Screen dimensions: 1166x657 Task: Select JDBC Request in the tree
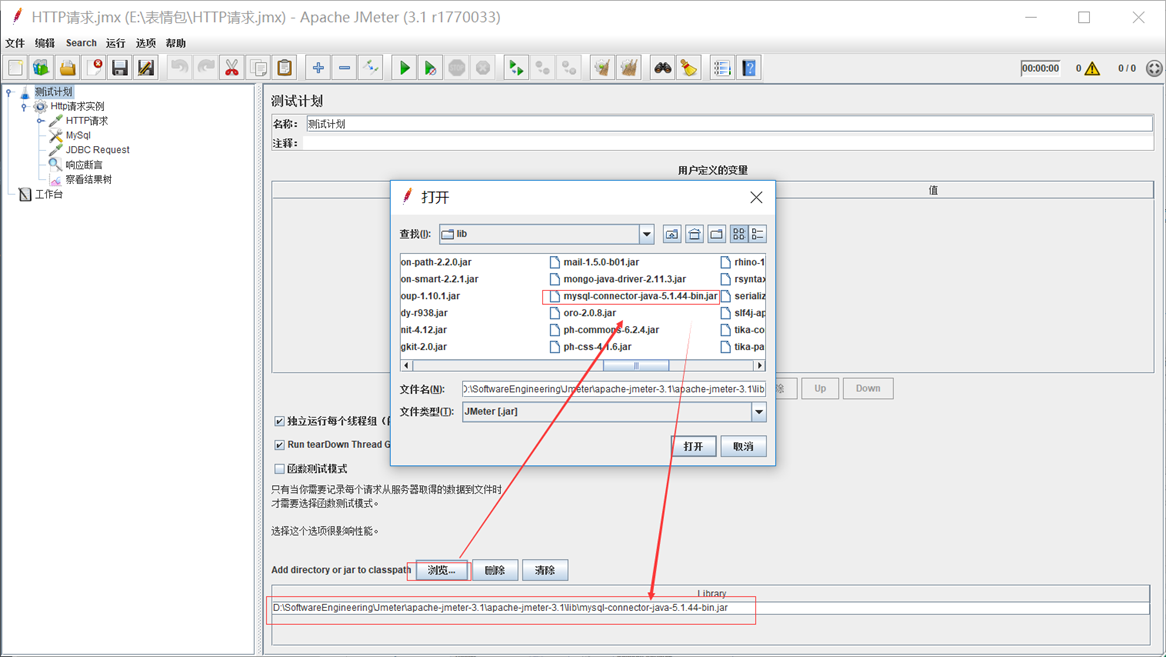(97, 150)
